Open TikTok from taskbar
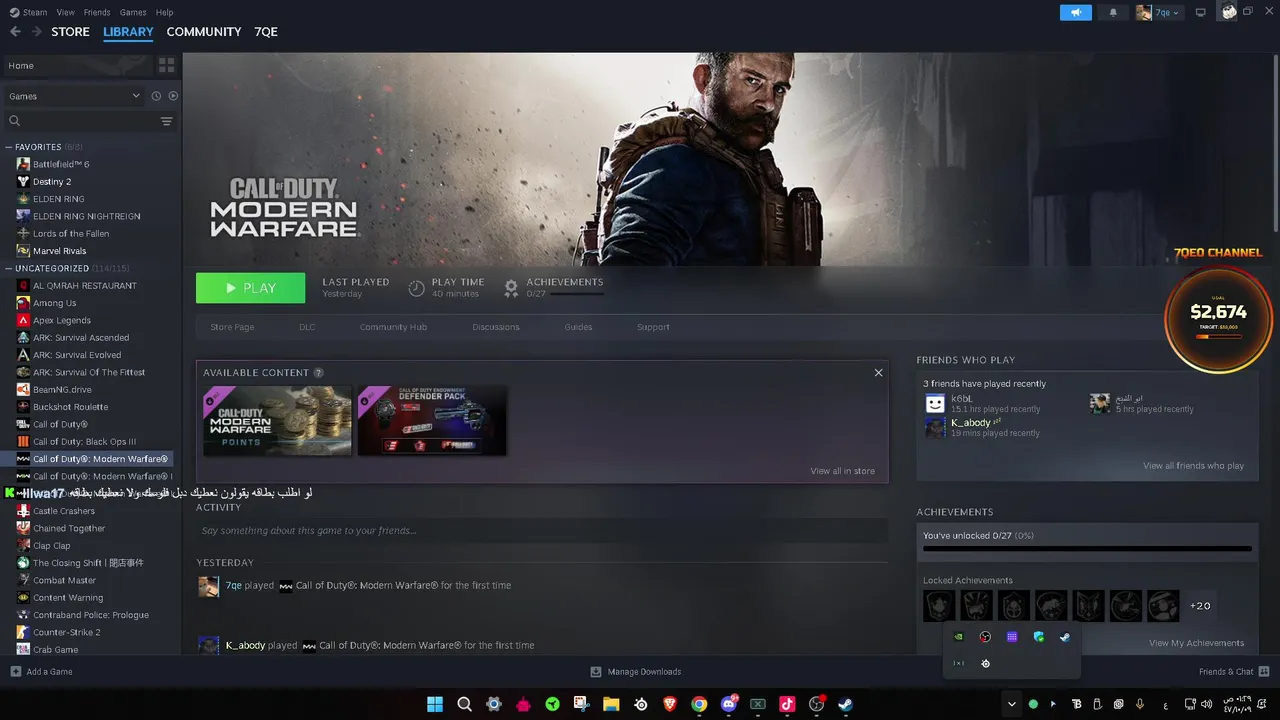The width and height of the screenshot is (1280, 720). [x=787, y=704]
